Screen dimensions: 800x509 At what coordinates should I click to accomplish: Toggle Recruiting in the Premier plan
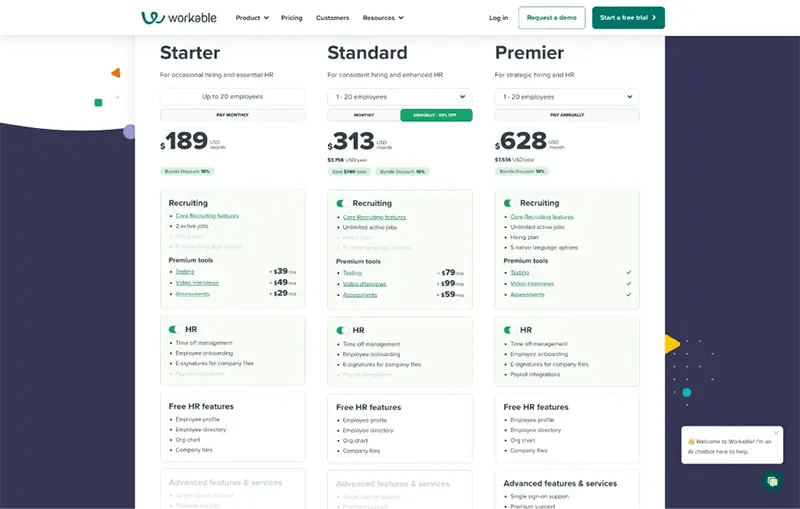(x=510, y=203)
